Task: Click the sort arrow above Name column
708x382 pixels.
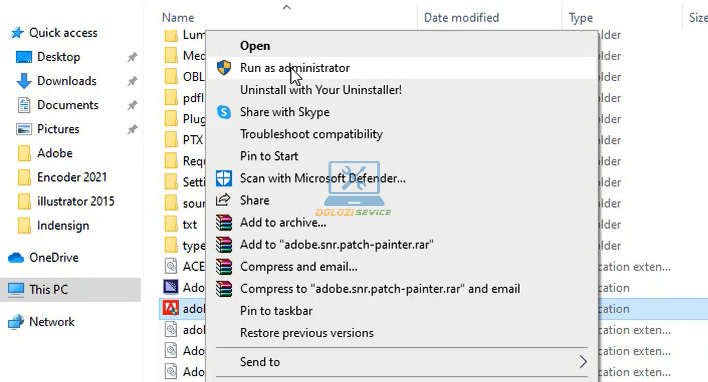Action: (287, 7)
